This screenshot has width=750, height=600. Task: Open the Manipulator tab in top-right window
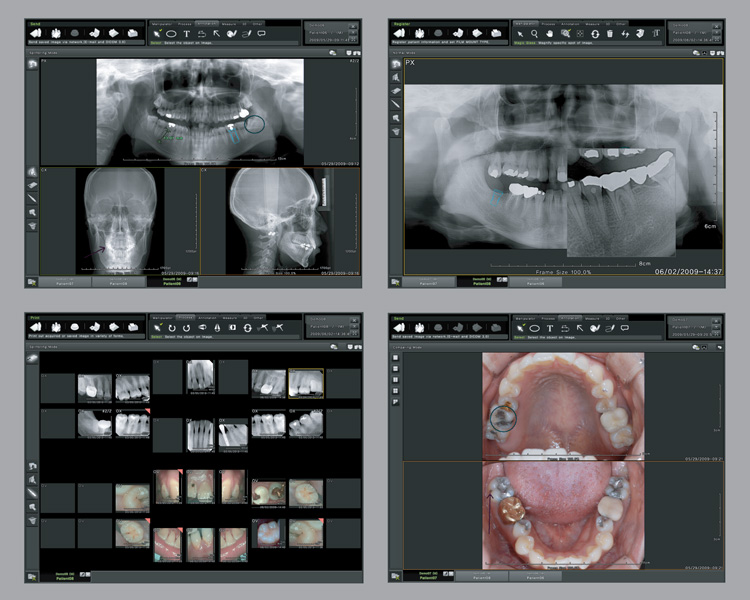[x=526, y=23]
